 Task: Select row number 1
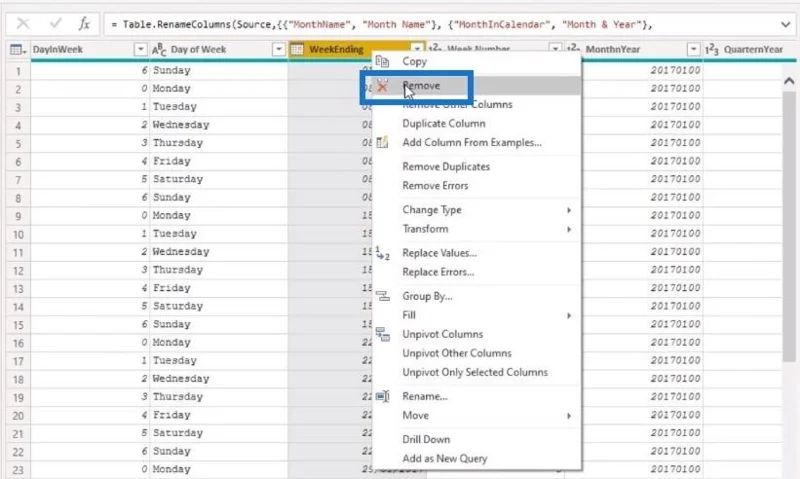(18, 71)
